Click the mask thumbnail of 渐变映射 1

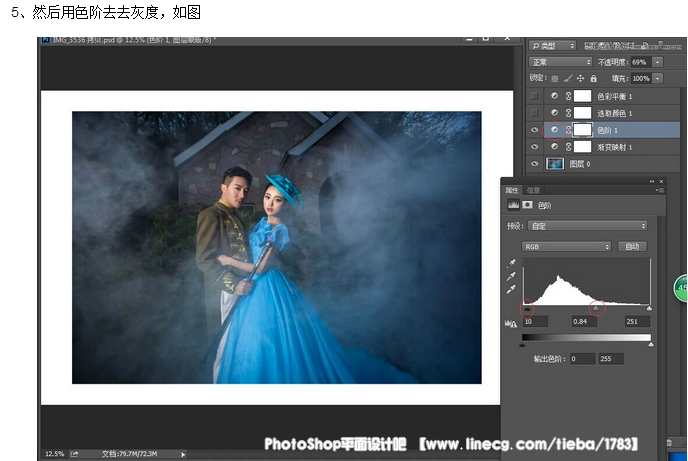582,147
